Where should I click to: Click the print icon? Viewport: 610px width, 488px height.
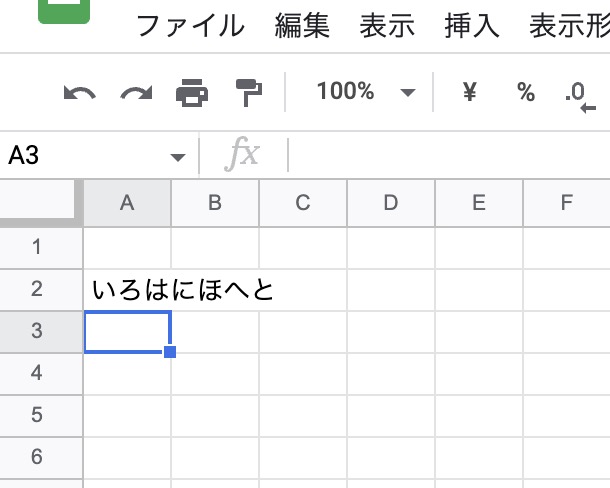191,93
